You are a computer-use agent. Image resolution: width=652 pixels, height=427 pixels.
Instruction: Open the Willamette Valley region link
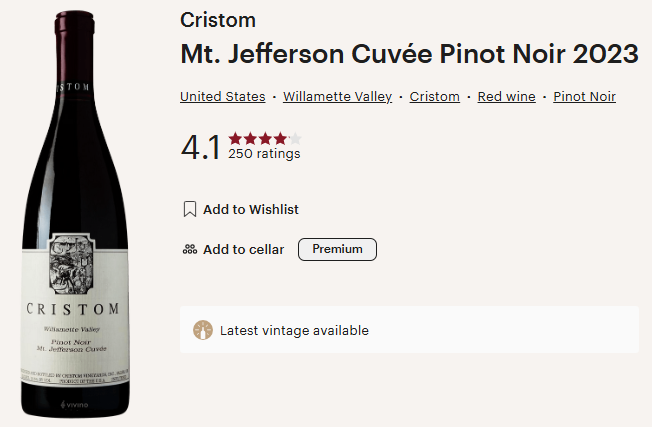coord(337,97)
